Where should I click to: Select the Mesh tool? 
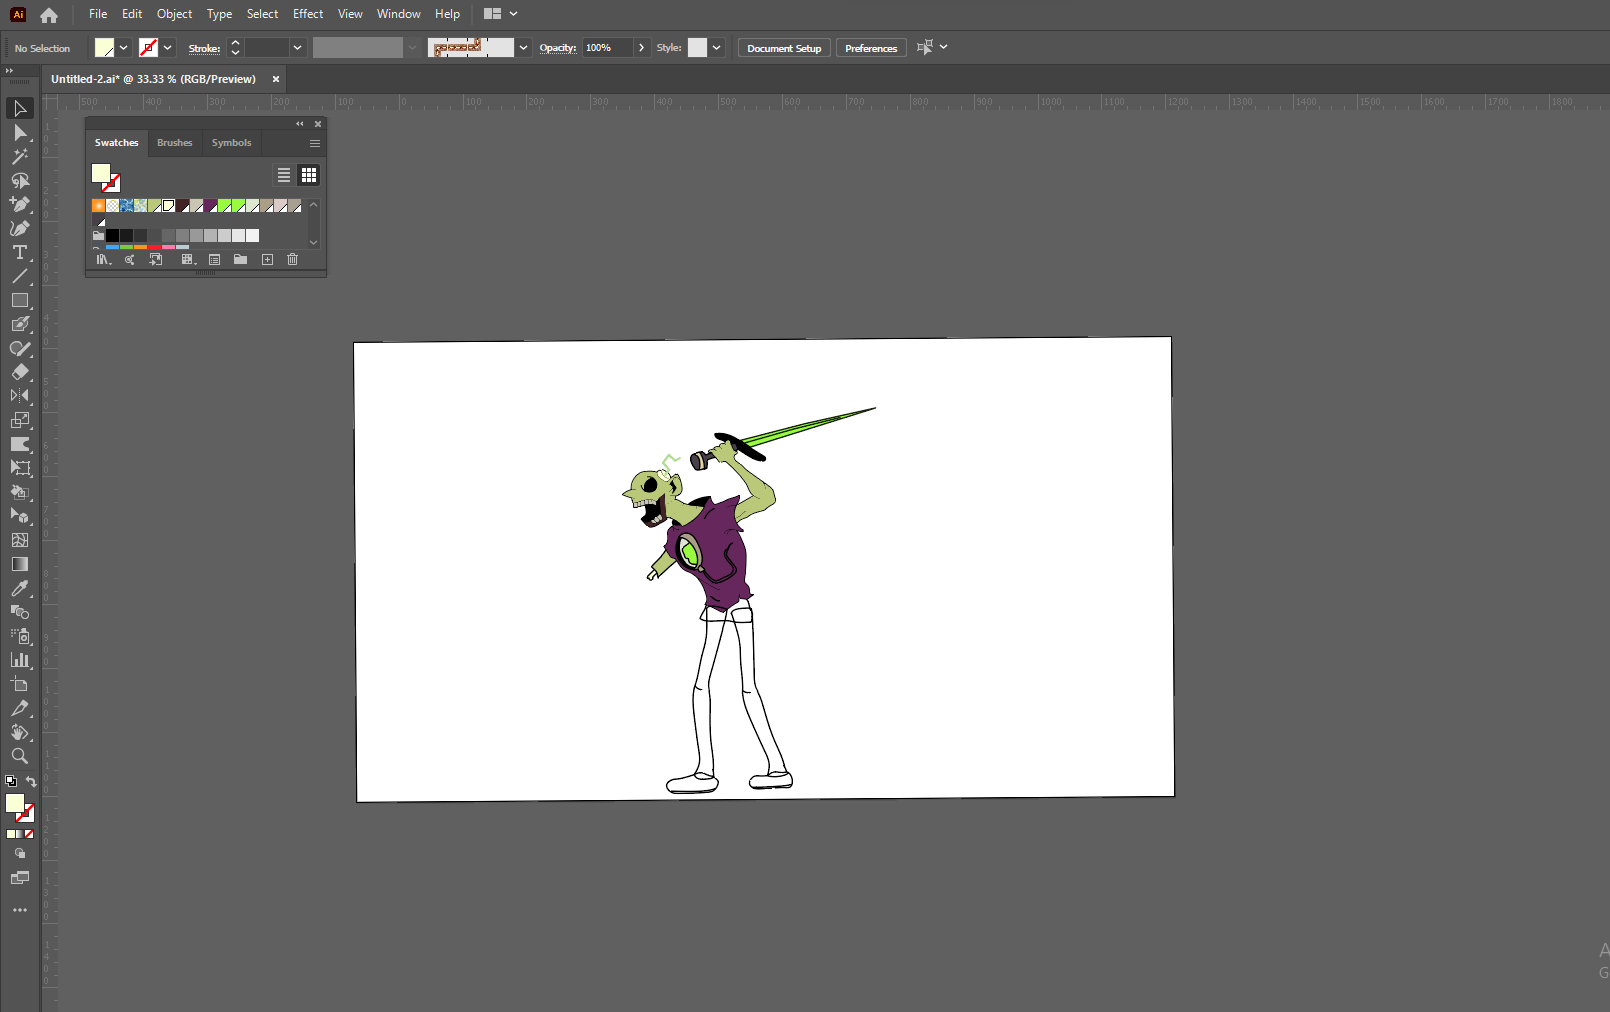pos(19,540)
